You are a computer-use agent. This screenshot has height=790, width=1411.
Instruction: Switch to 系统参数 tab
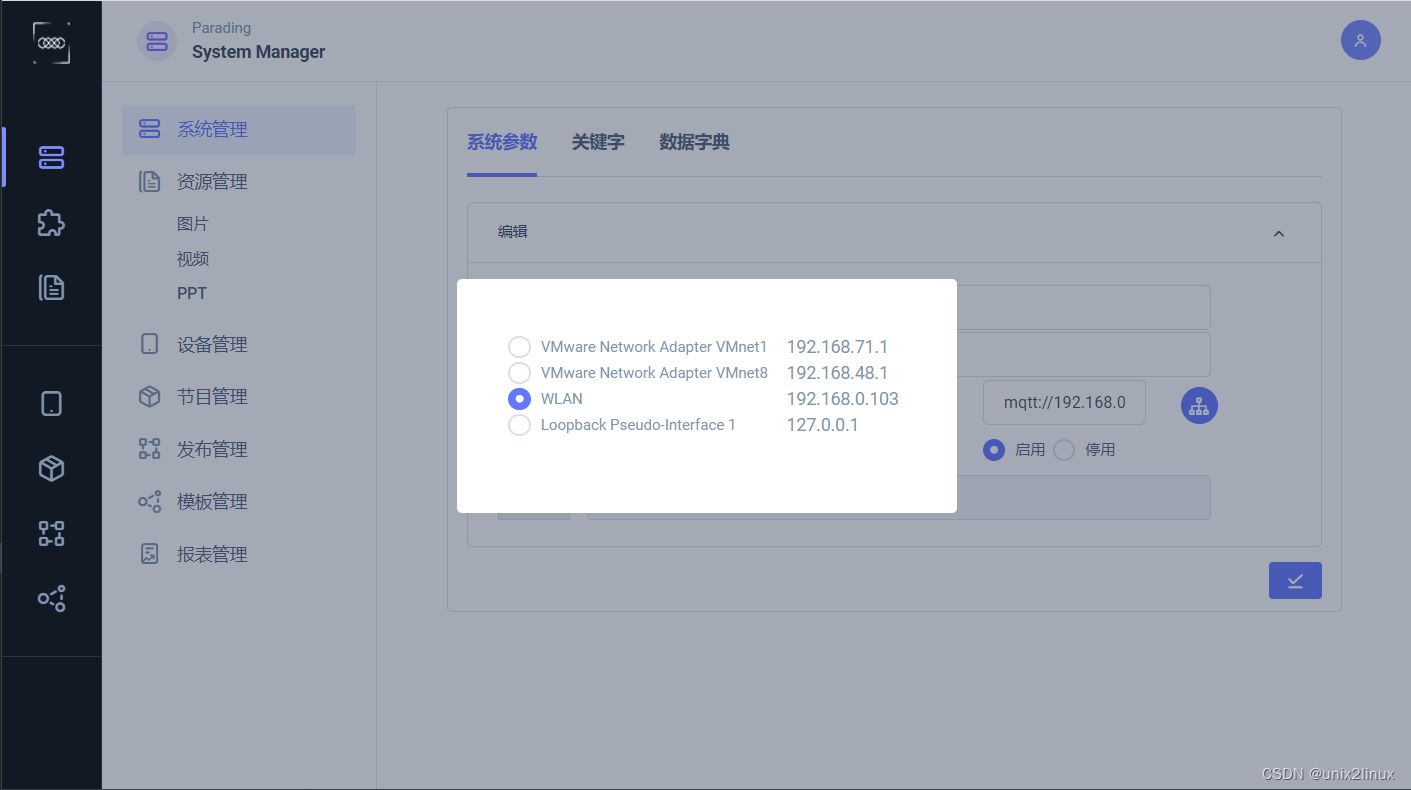click(x=502, y=142)
